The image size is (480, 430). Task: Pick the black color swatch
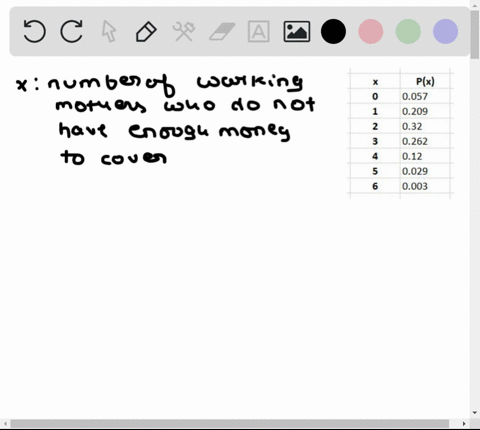tap(333, 31)
